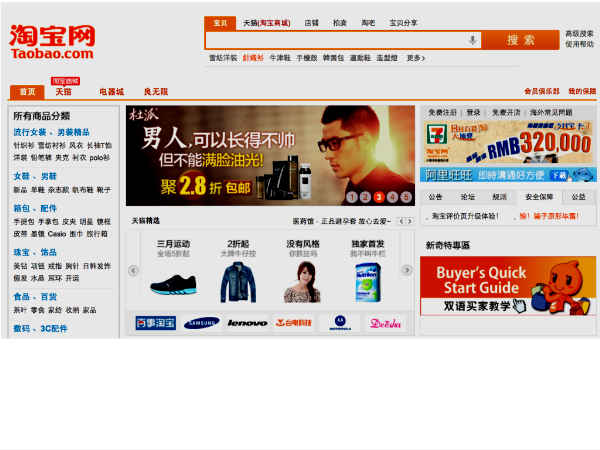600x450 pixels.
Task: Open the 免费注册 register link
Action: 442,112
